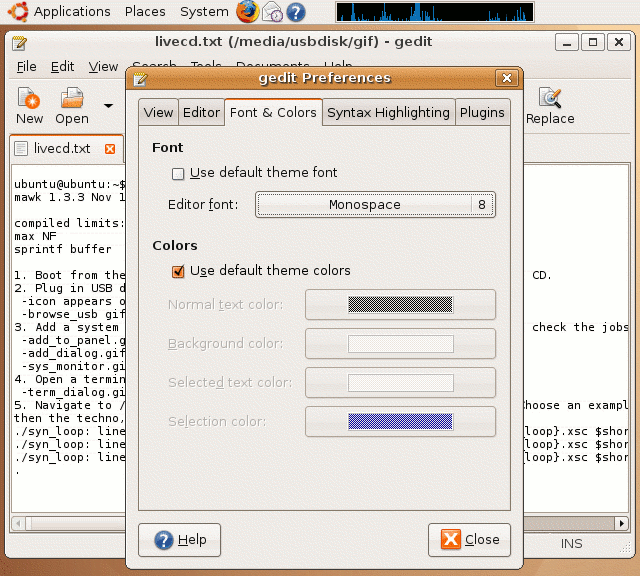
Task: Switch to the Editor tab
Action: (x=201, y=112)
